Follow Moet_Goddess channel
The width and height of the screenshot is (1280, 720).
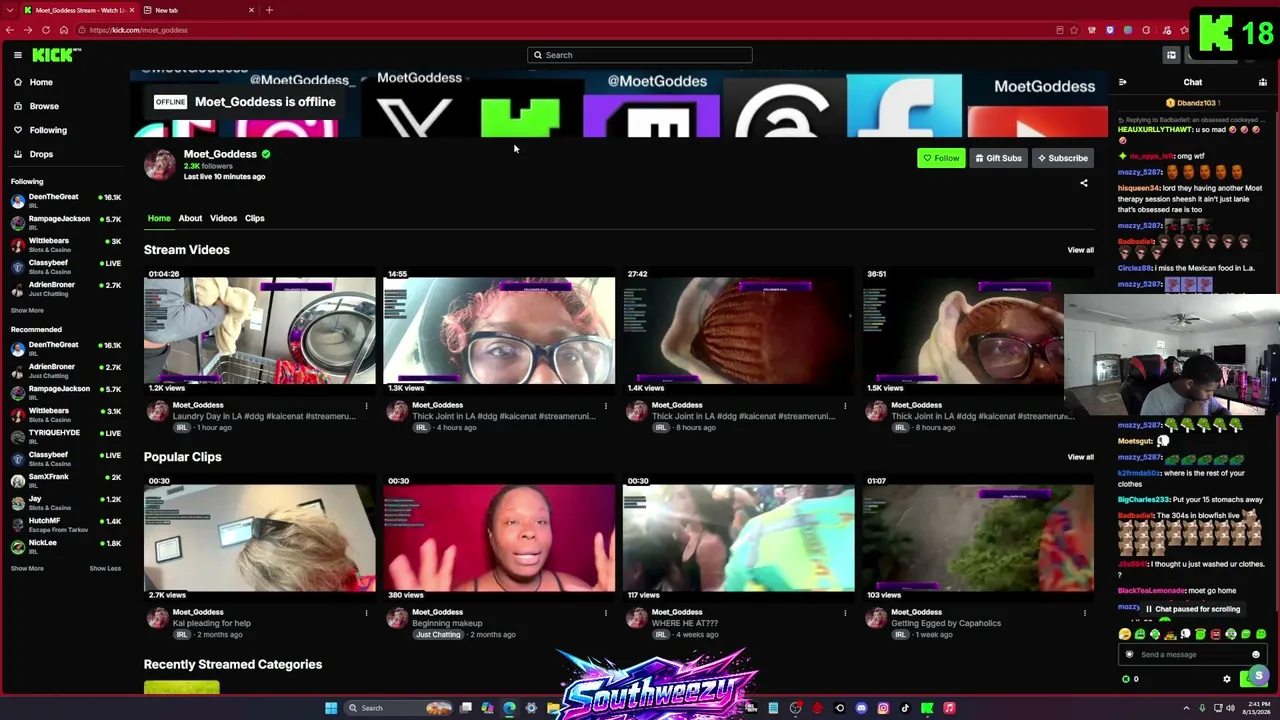point(941,158)
